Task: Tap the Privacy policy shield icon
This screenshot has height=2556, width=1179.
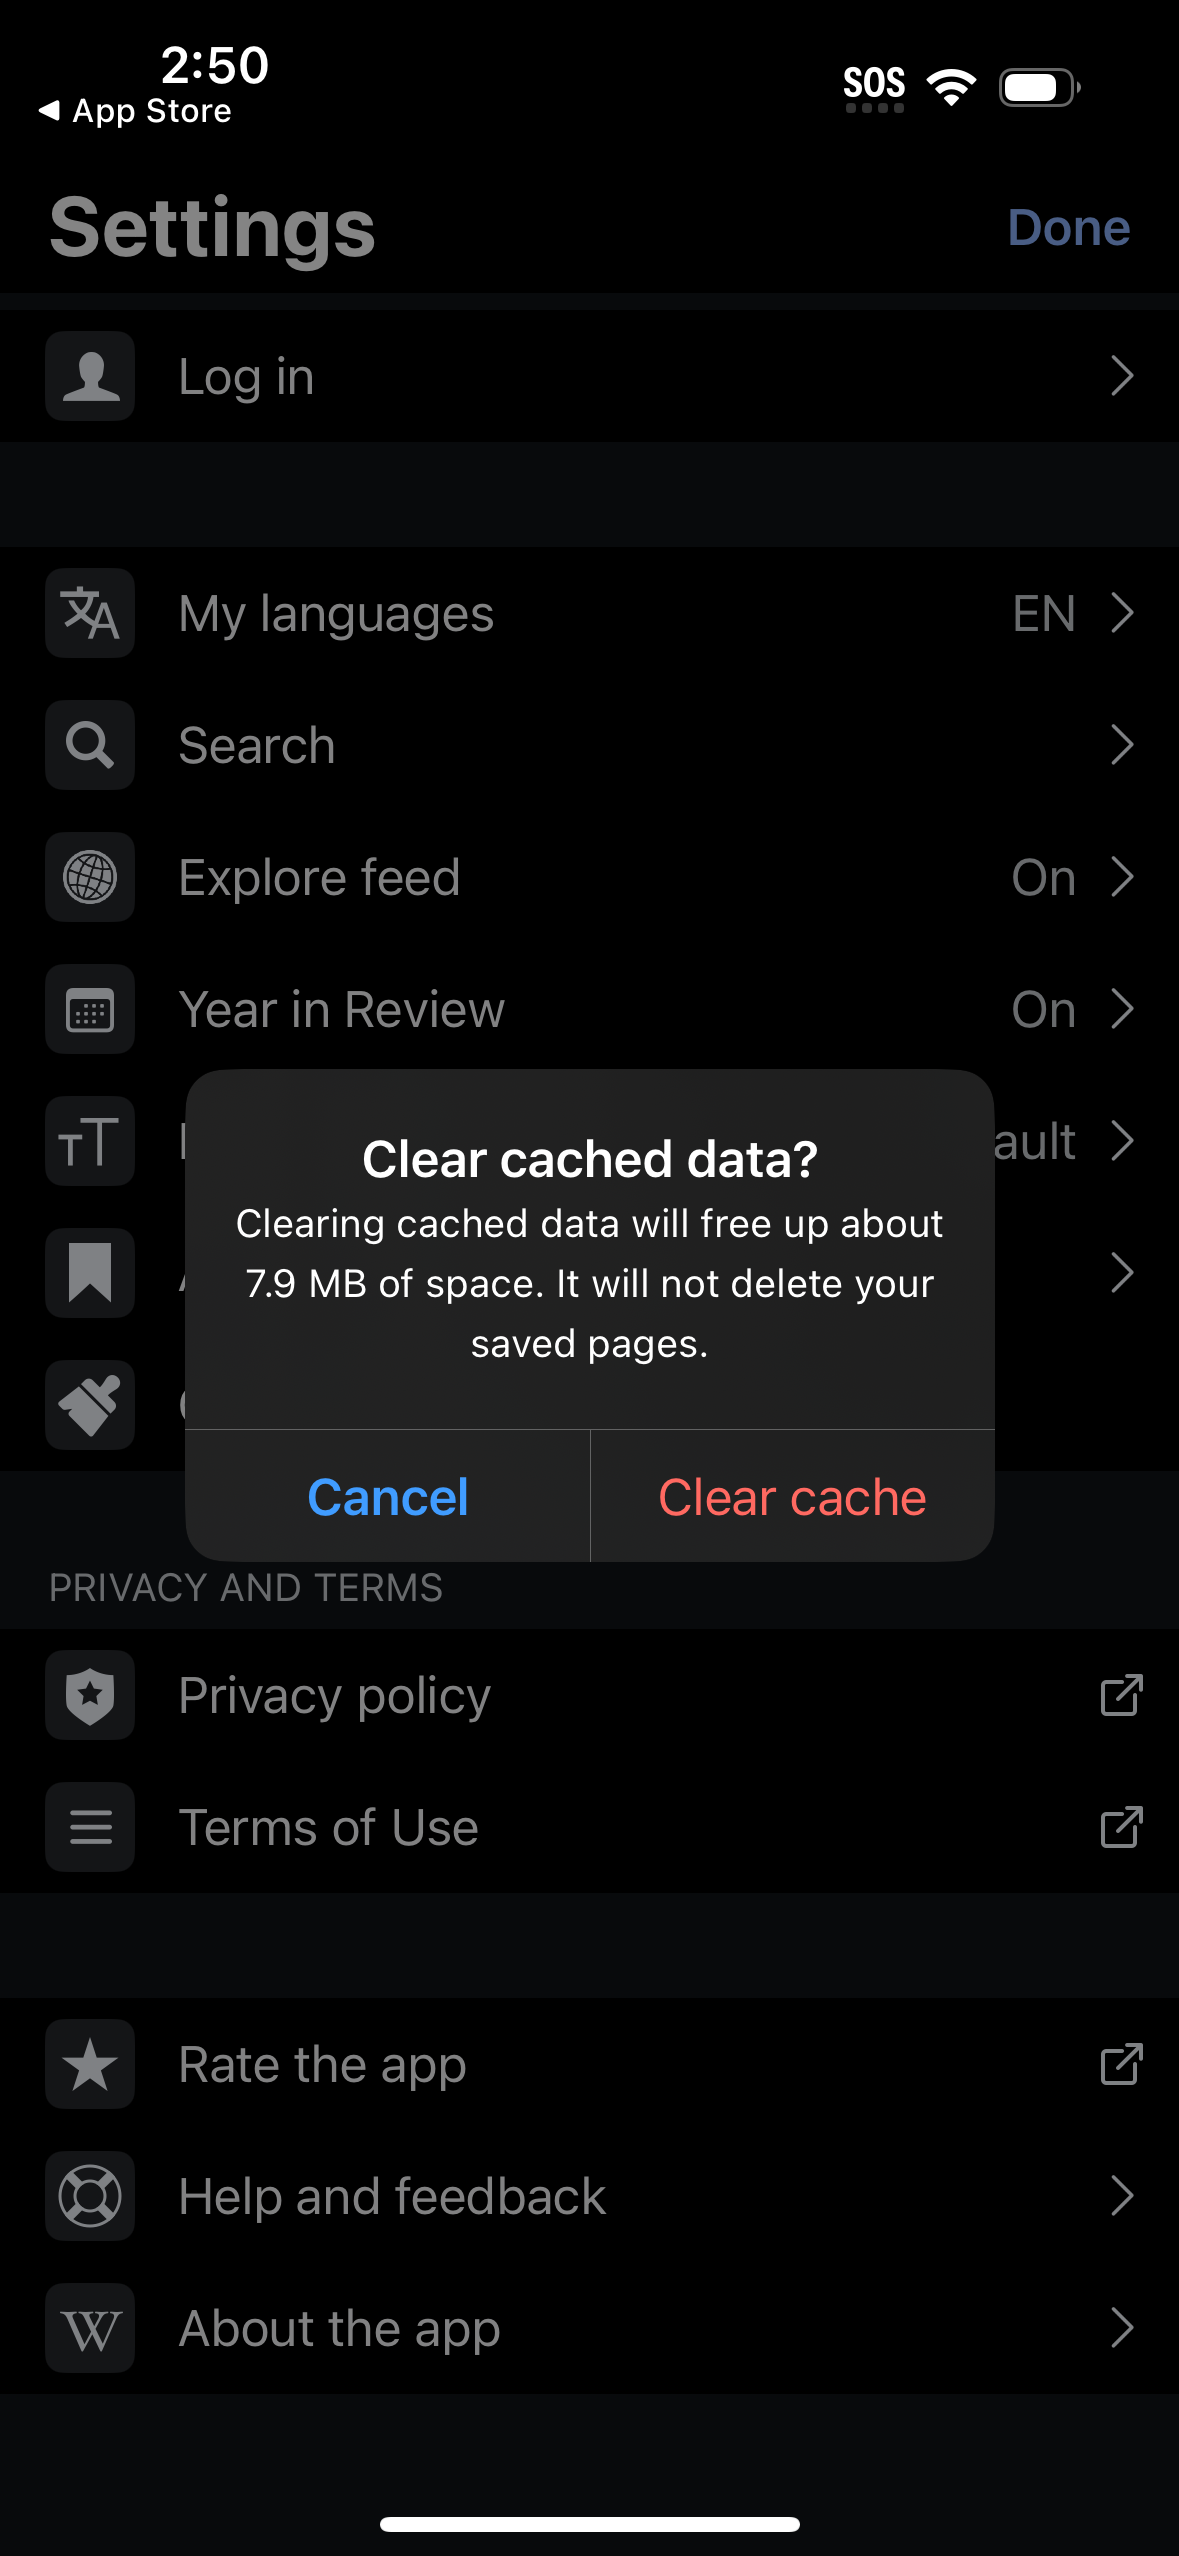Action: [89, 1696]
